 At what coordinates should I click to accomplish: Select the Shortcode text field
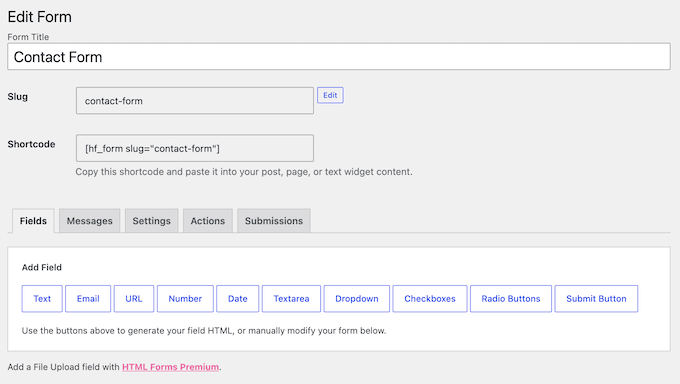pos(195,148)
